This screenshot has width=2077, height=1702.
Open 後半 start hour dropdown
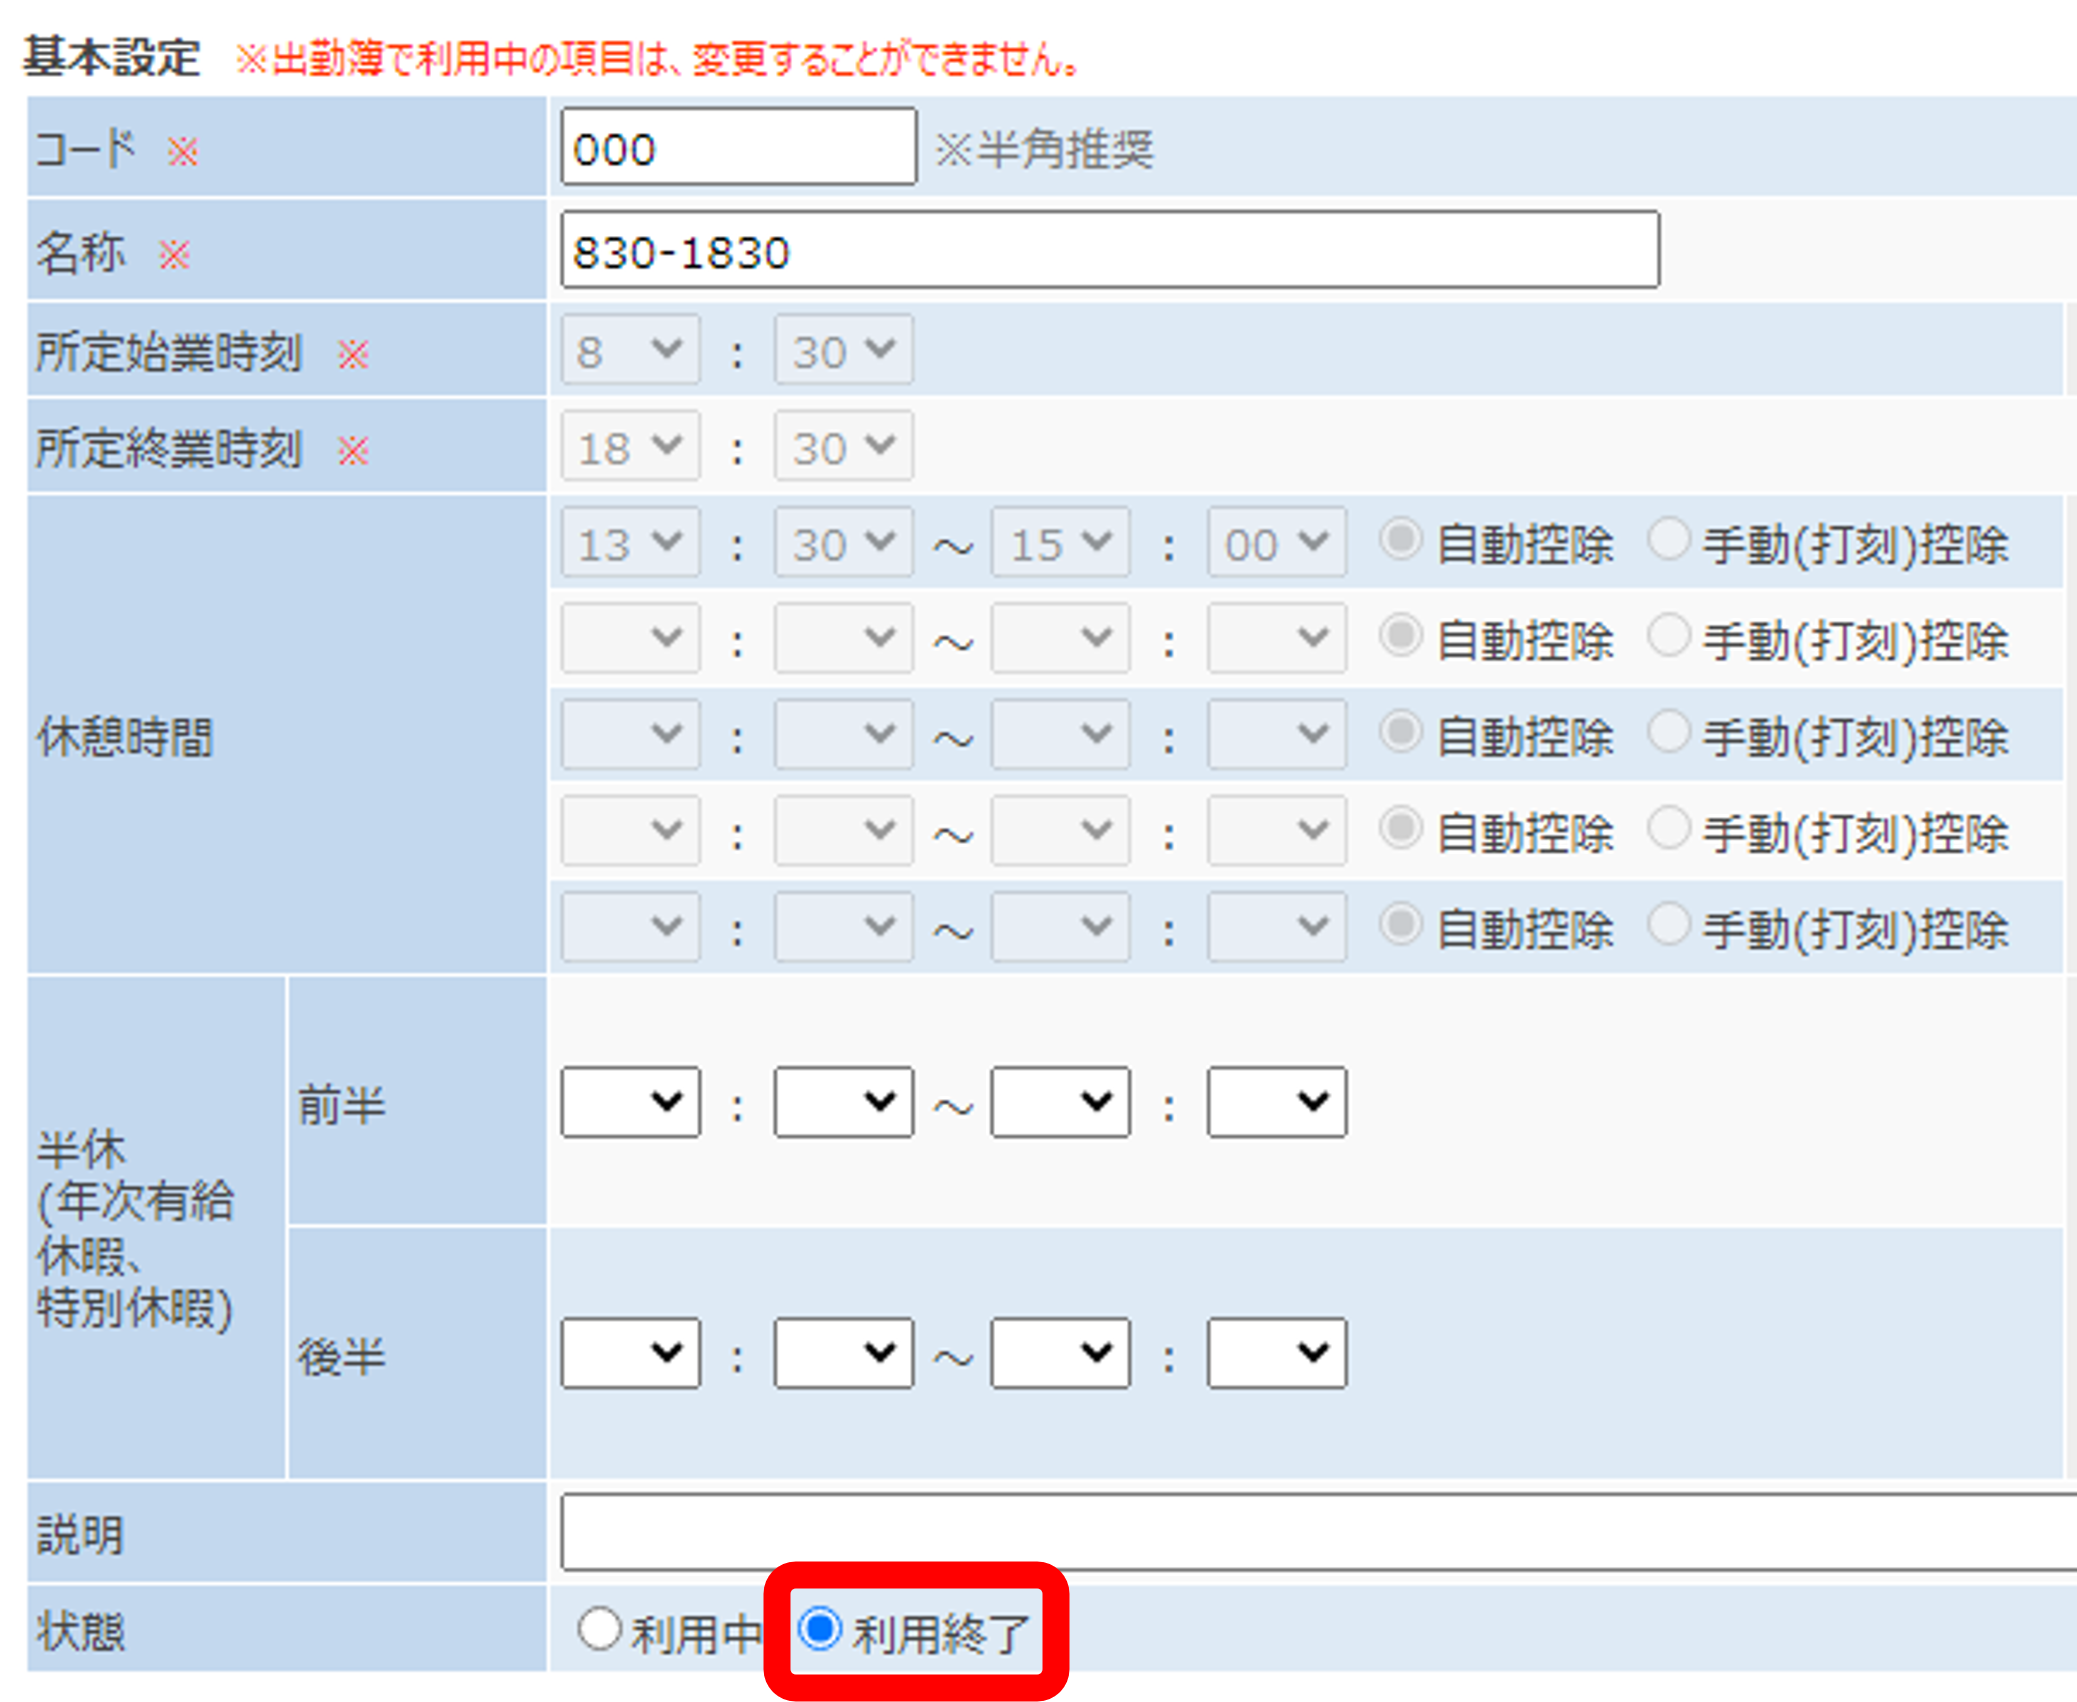(x=630, y=1353)
